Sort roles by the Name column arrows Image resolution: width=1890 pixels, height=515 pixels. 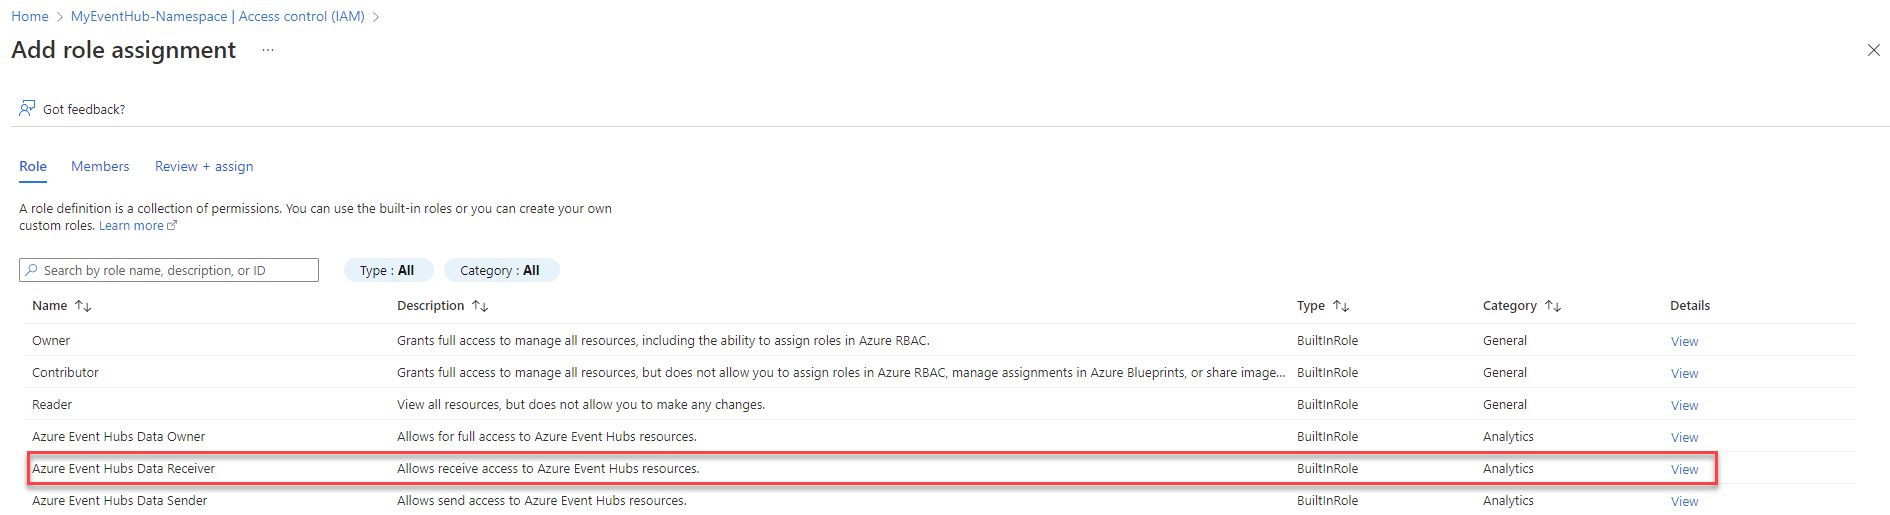tap(83, 306)
